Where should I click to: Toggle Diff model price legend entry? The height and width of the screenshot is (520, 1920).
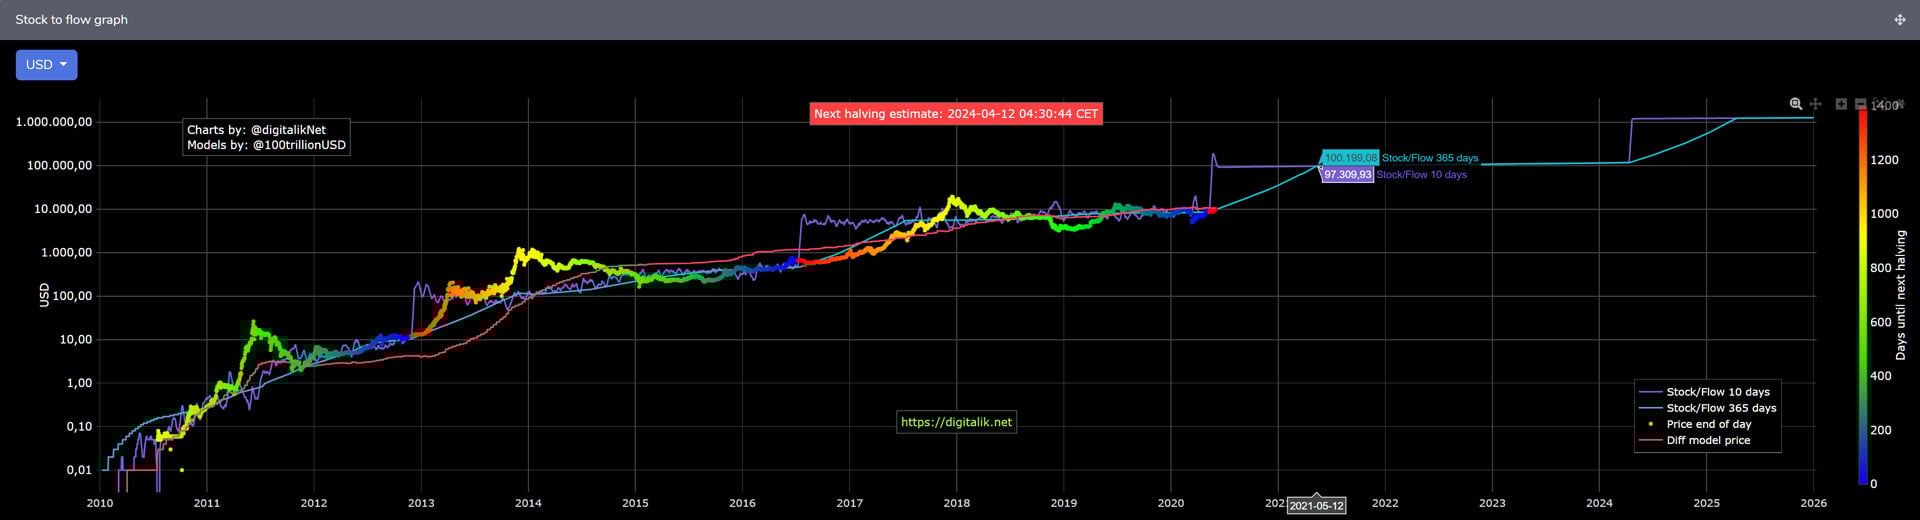[x=1707, y=440]
